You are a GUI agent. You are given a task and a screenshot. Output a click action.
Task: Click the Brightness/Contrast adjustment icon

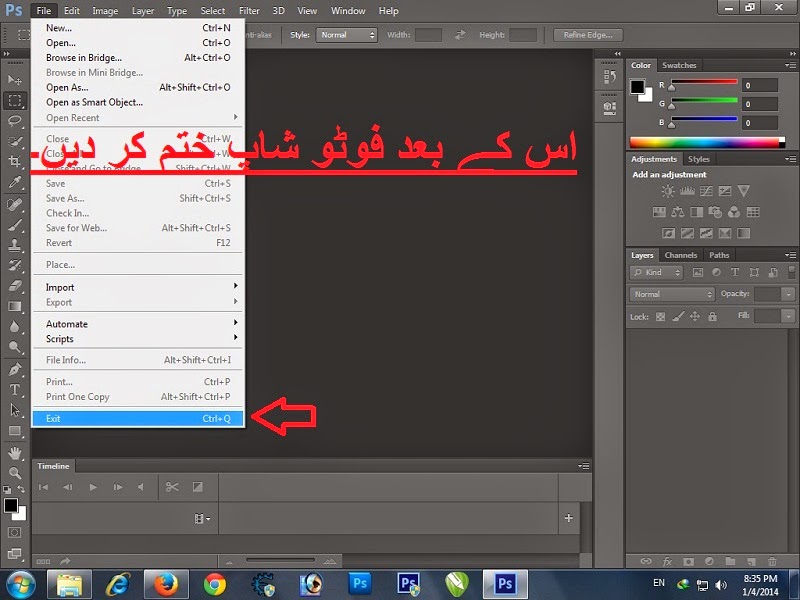click(667, 191)
